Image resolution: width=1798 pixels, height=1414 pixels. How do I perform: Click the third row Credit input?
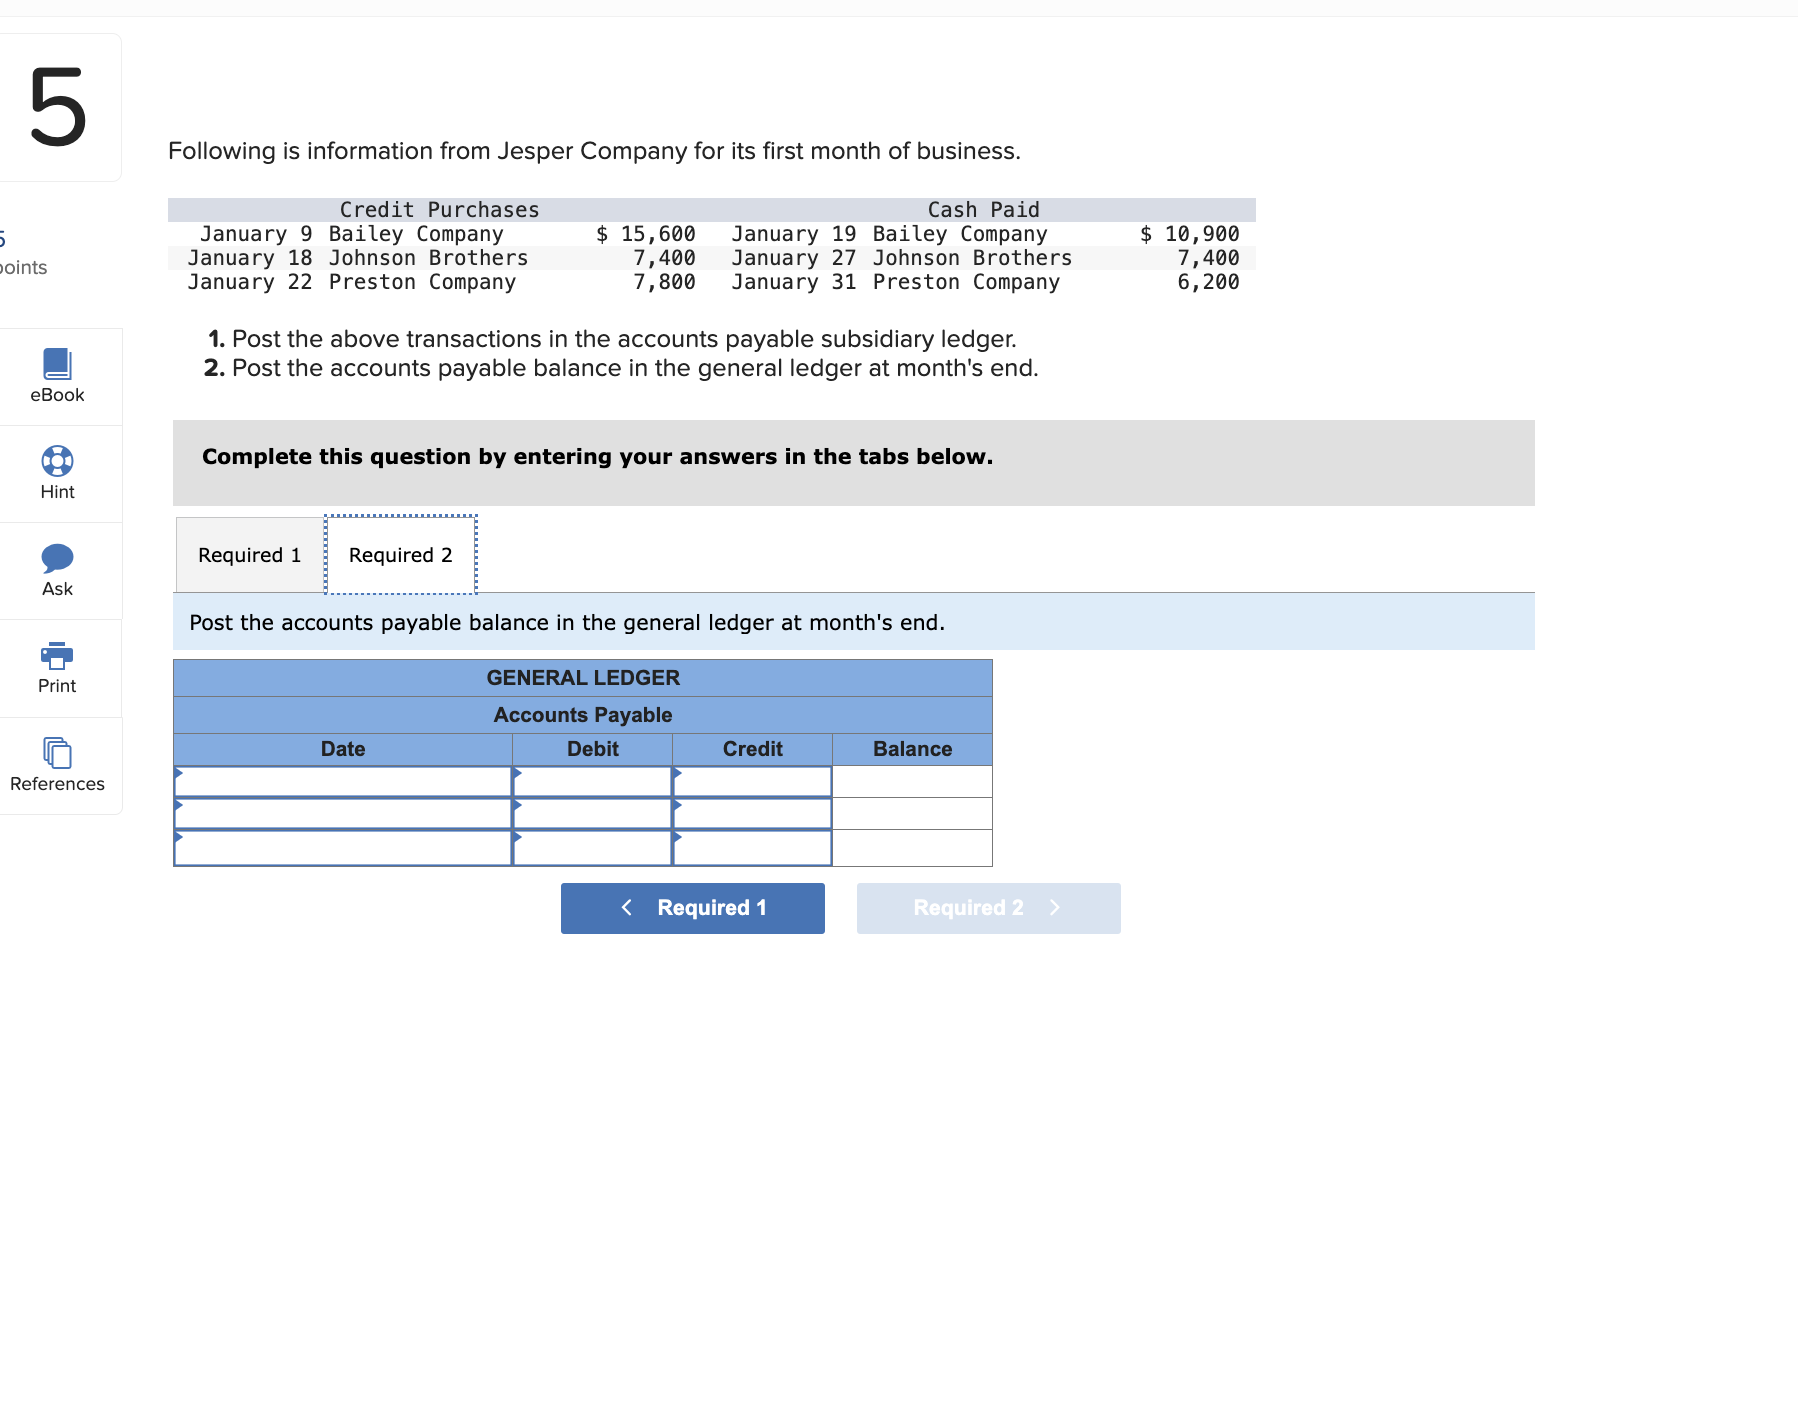(x=752, y=848)
